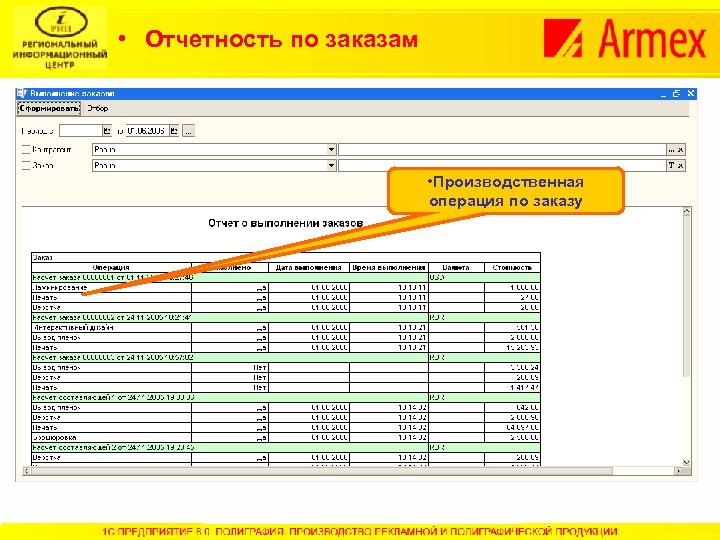Click the vertical scrollbar thumb
Screen dimensions: 720x540
coord(686,296)
